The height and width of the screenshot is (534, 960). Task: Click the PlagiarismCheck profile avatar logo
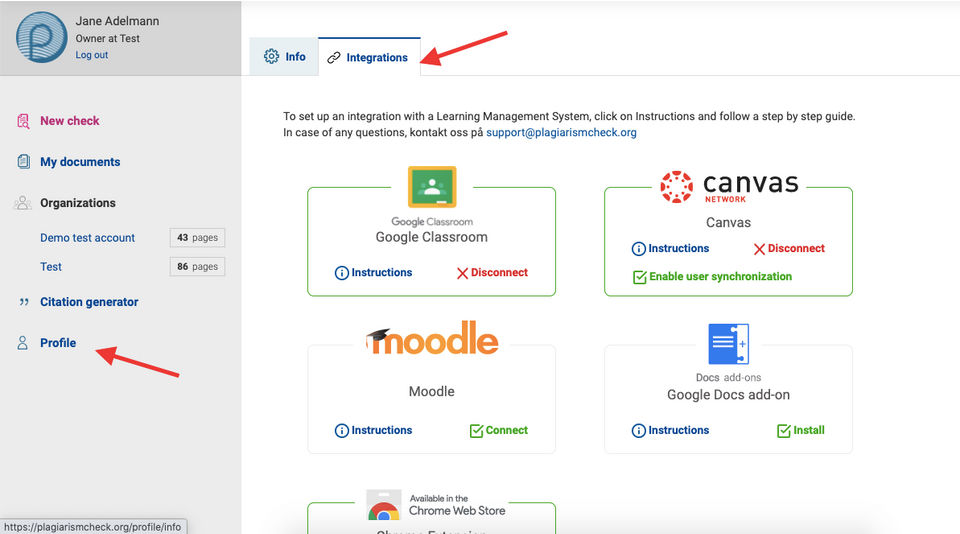[42, 37]
